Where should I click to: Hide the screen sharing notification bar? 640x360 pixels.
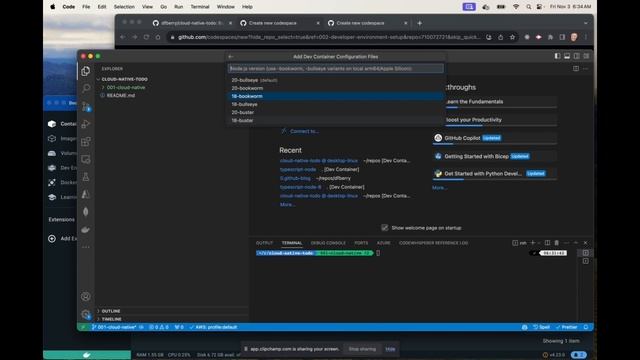pos(390,349)
